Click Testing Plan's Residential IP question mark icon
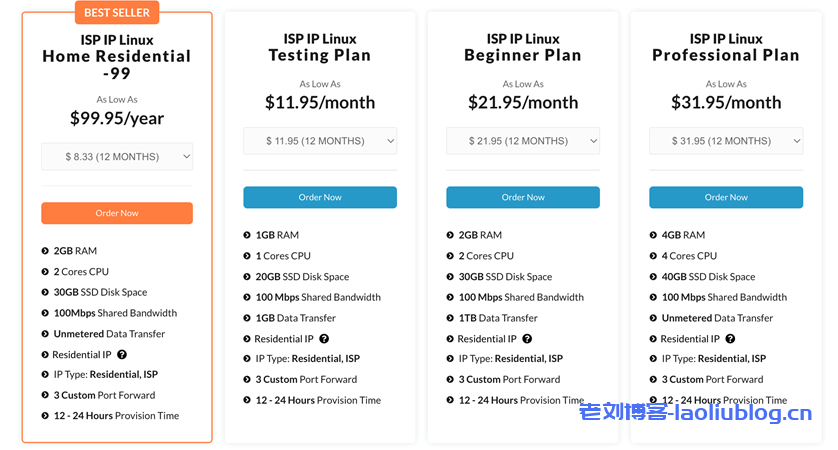Image resolution: width=838 pixels, height=450 pixels. click(x=324, y=339)
